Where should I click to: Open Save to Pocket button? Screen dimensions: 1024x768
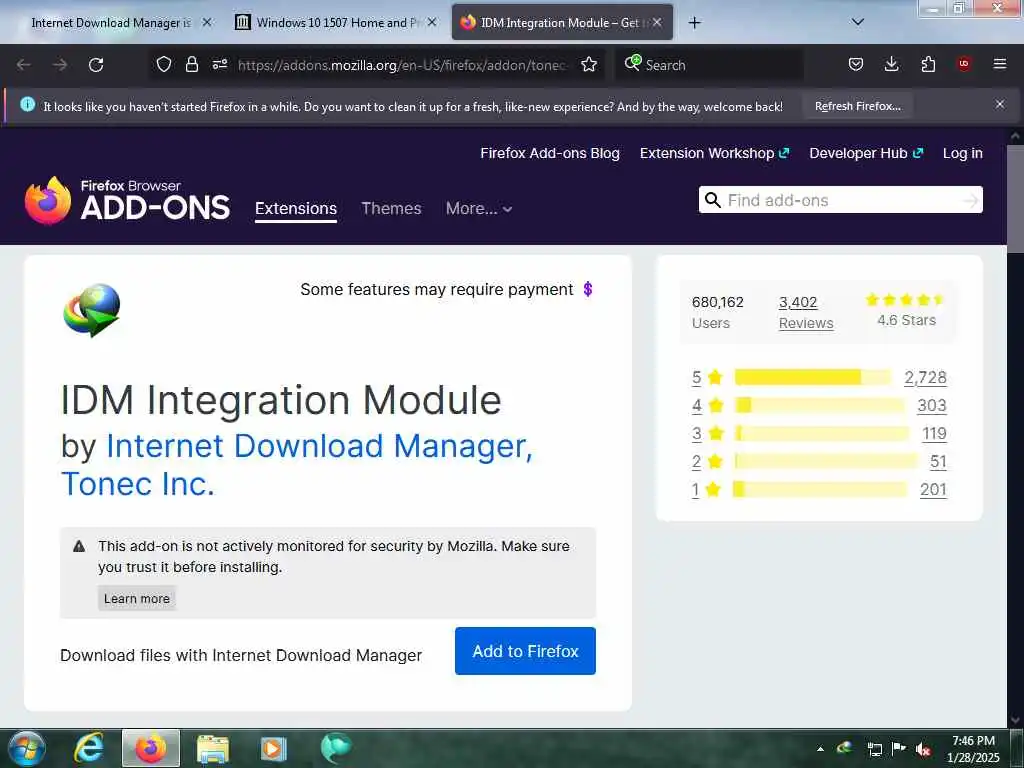tap(856, 64)
